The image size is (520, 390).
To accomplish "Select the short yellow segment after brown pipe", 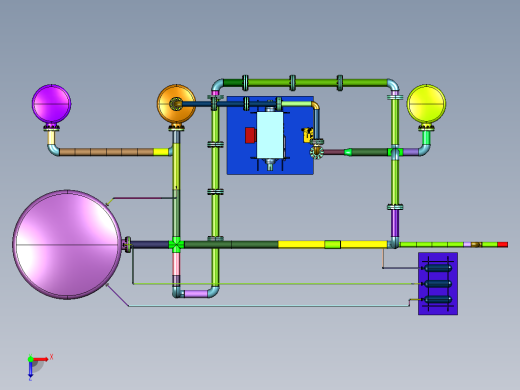I will click(x=161, y=152).
